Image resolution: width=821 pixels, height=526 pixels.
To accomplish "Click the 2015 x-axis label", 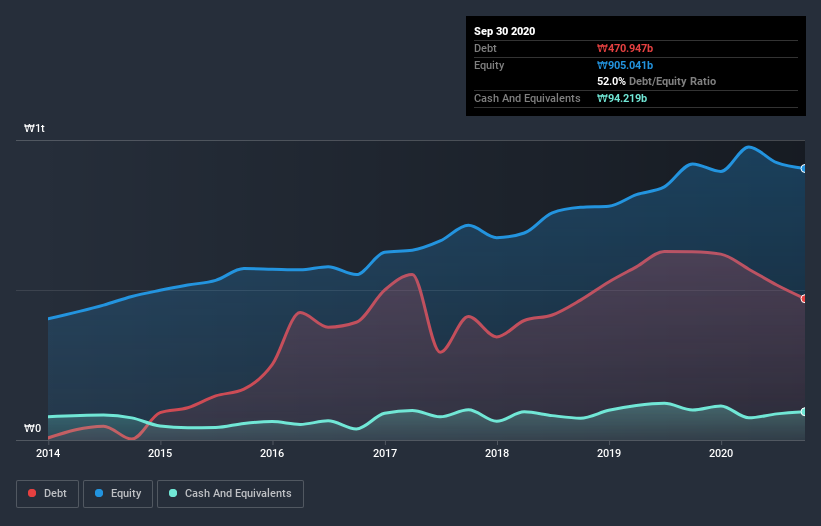I will pyautogui.click(x=160, y=453).
